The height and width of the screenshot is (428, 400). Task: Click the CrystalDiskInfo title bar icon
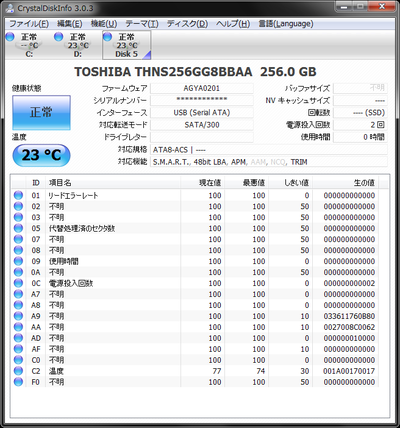point(10,8)
